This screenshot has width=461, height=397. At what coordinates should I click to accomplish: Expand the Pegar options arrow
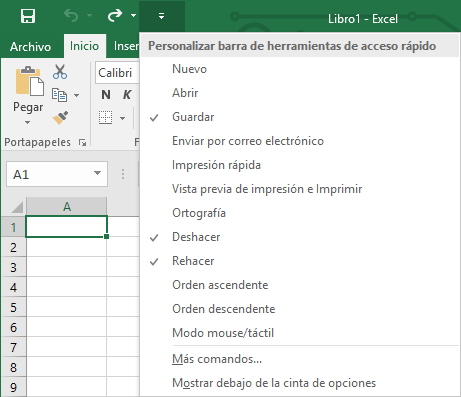coord(28,122)
